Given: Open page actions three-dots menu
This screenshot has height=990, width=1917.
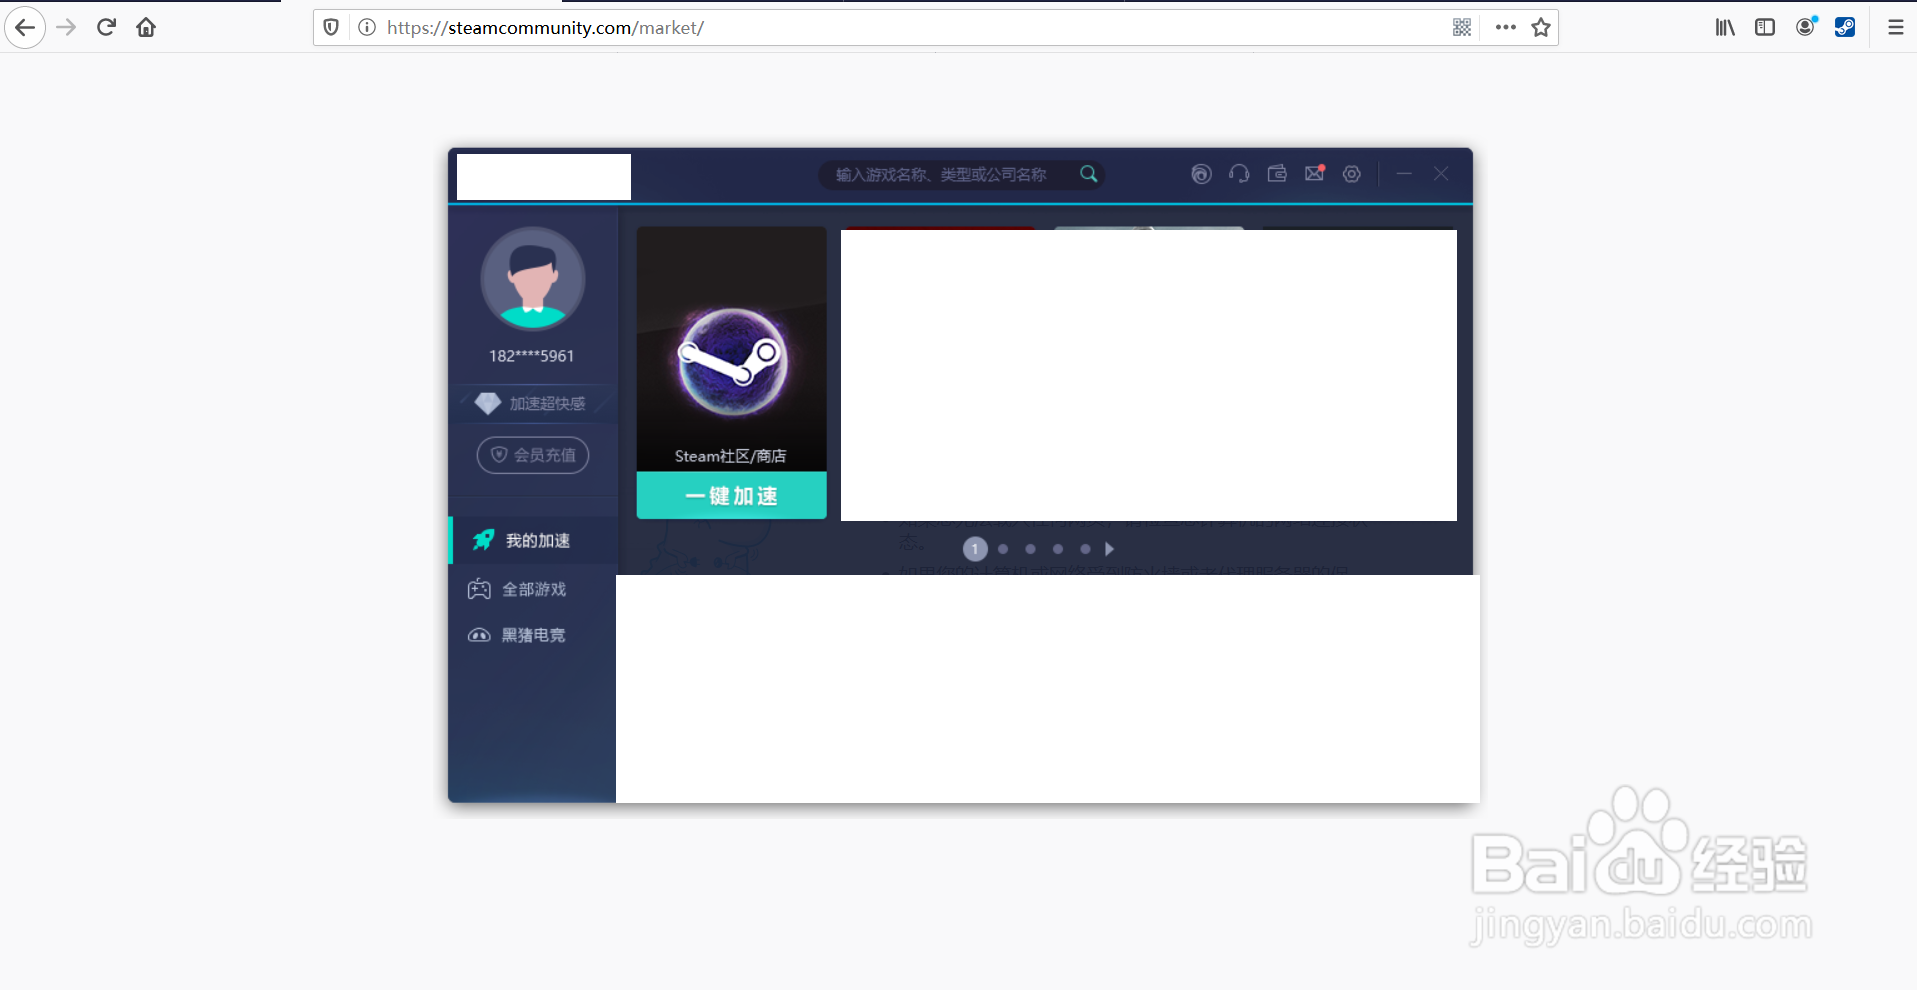Looking at the screenshot, I should click(1506, 27).
